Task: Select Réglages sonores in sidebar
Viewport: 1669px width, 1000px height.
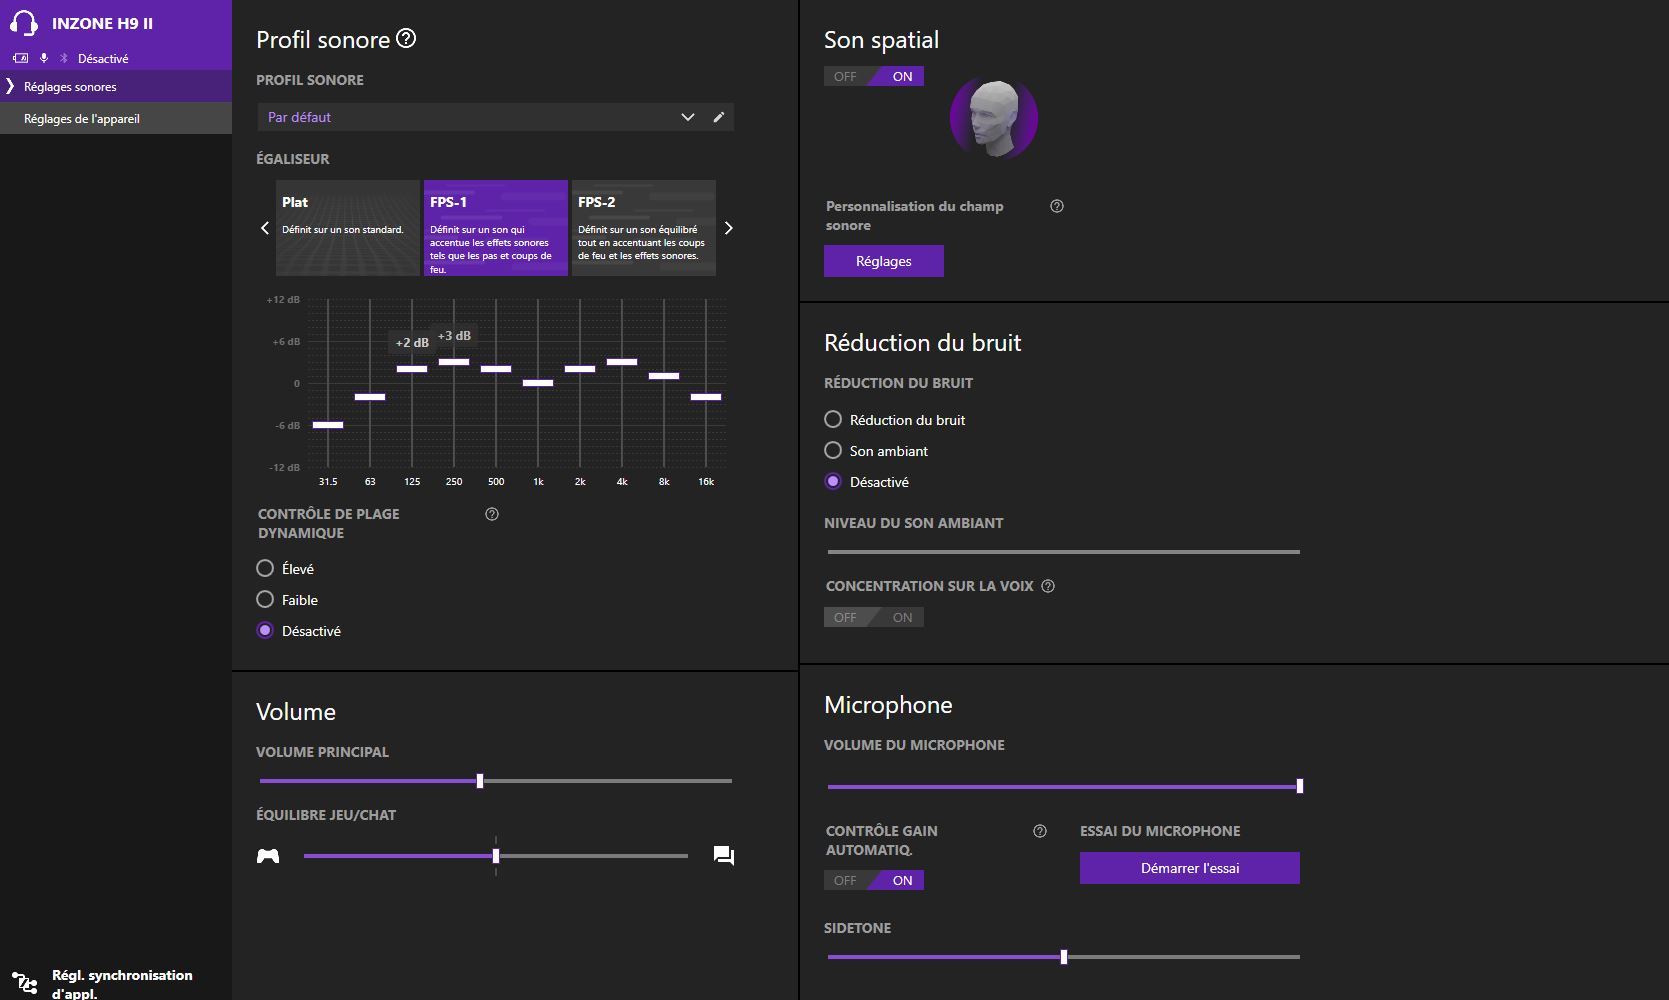Action: [70, 87]
